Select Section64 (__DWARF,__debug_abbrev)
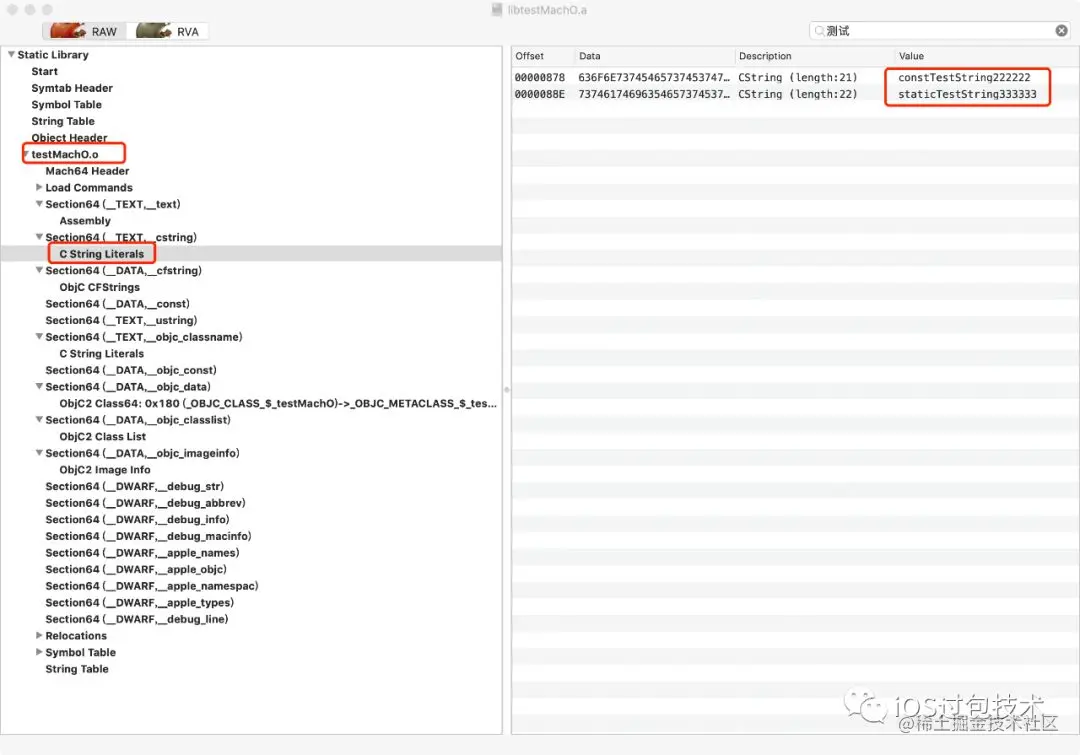Image resolution: width=1080 pixels, height=755 pixels. (145, 503)
